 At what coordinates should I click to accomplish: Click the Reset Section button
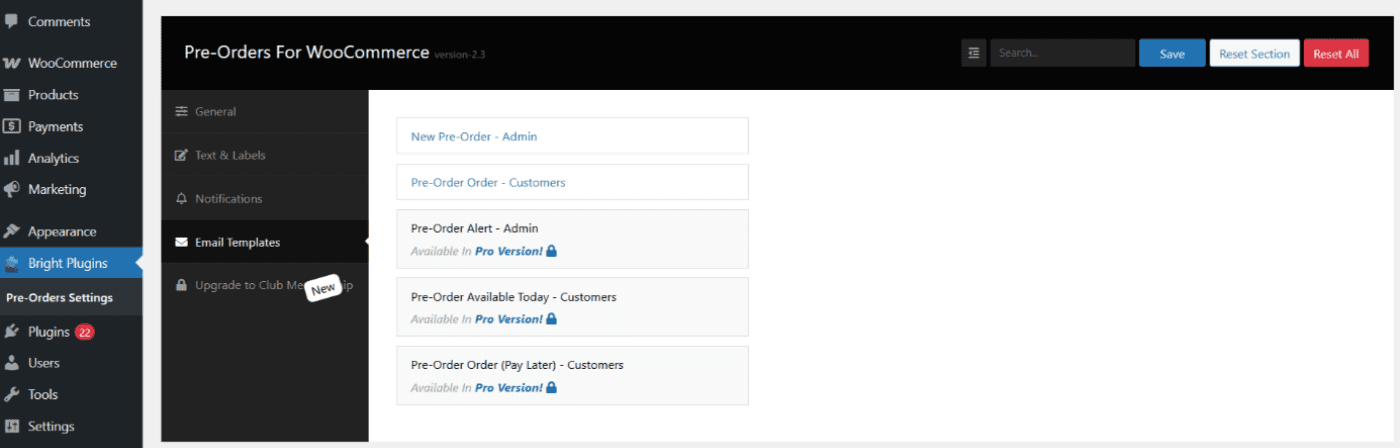tap(1254, 54)
